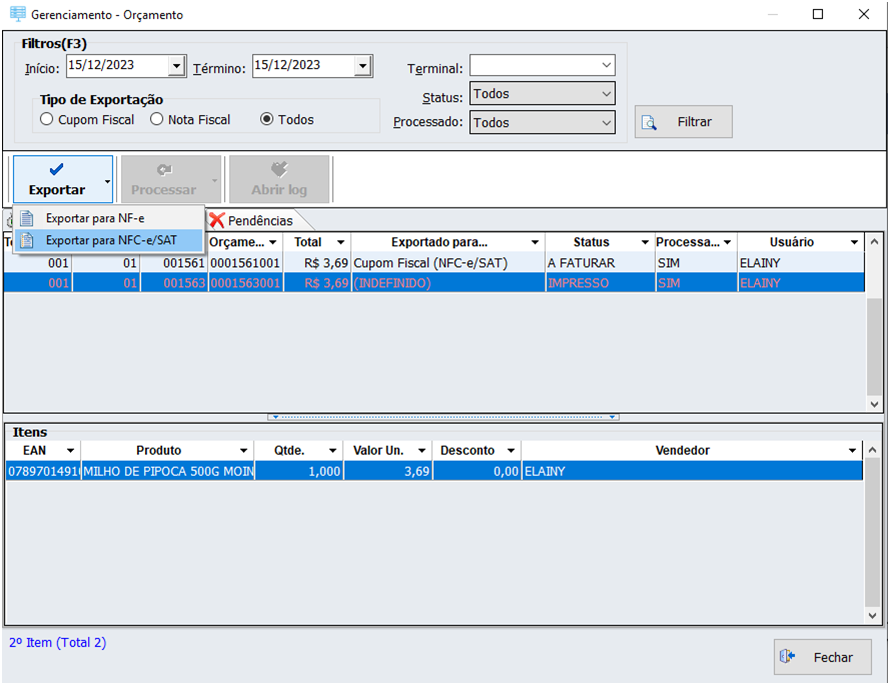Click the app icon in title bar
The width and height of the screenshot is (890, 685).
[x=17, y=15]
